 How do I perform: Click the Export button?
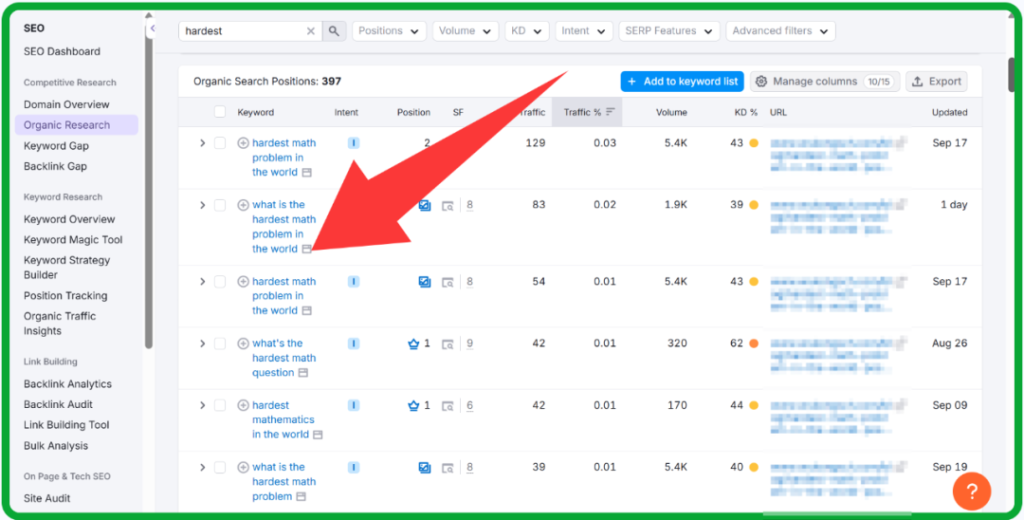coord(936,81)
